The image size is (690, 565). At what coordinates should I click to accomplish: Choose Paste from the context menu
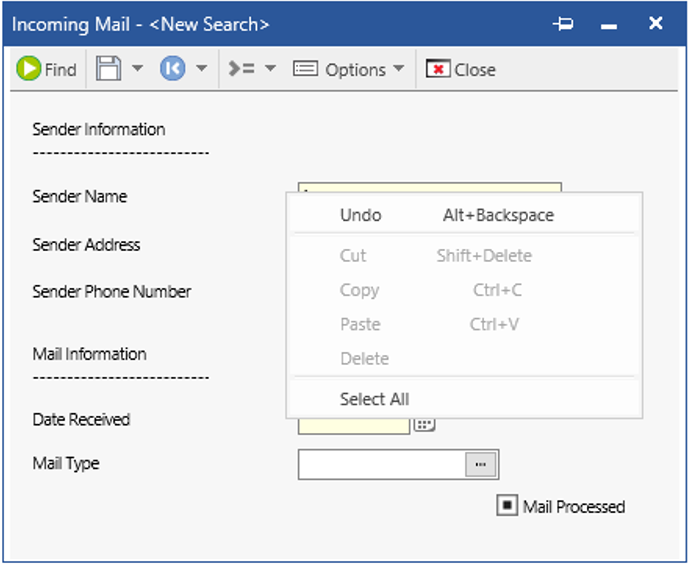(464, 324)
